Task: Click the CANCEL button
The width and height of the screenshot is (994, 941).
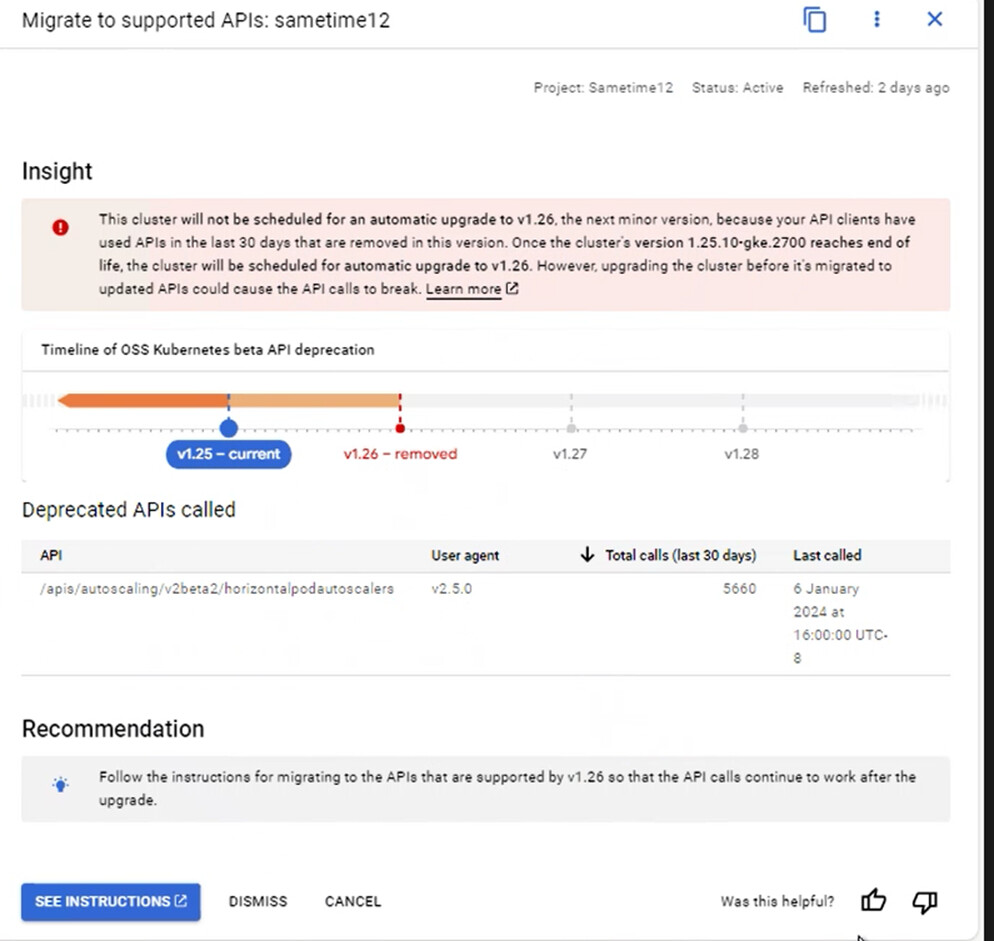Action: (x=353, y=902)
